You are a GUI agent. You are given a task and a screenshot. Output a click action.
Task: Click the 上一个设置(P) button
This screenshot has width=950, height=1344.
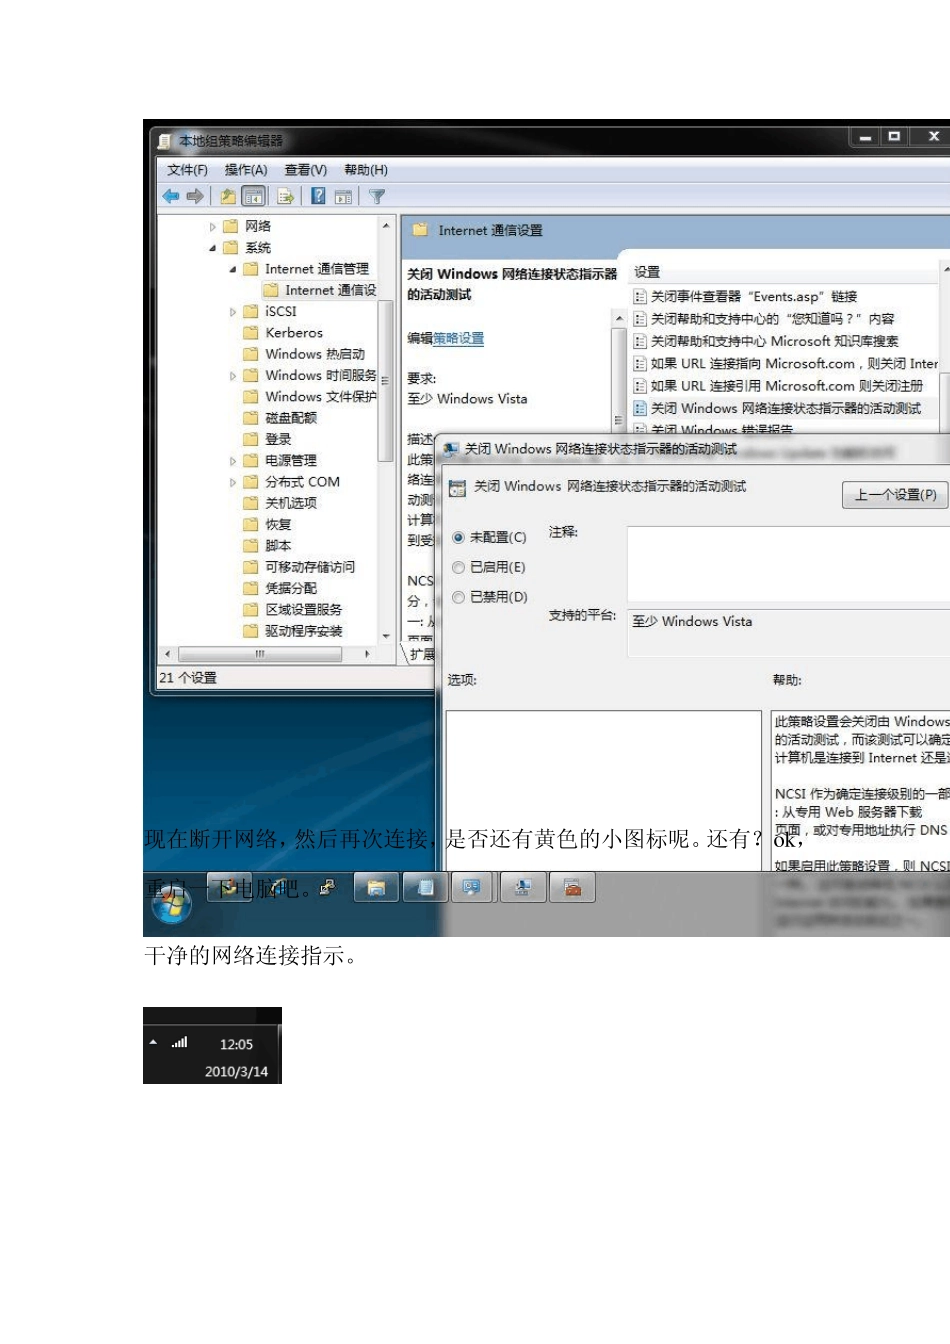[895, 494]
